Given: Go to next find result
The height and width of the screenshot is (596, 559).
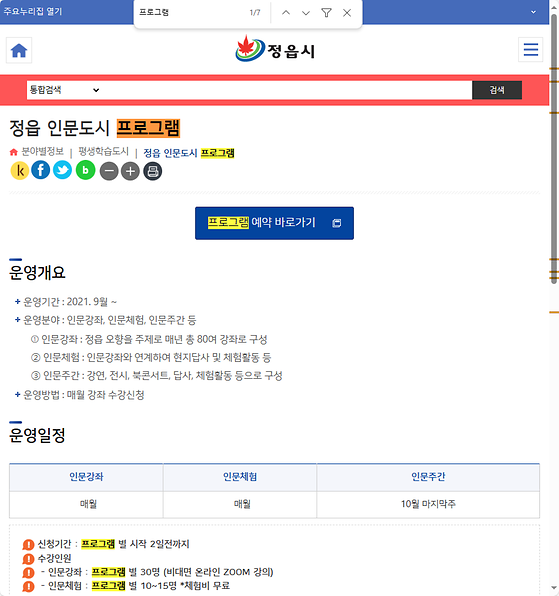Looking at the screenshot, I should tap(306, 13).
